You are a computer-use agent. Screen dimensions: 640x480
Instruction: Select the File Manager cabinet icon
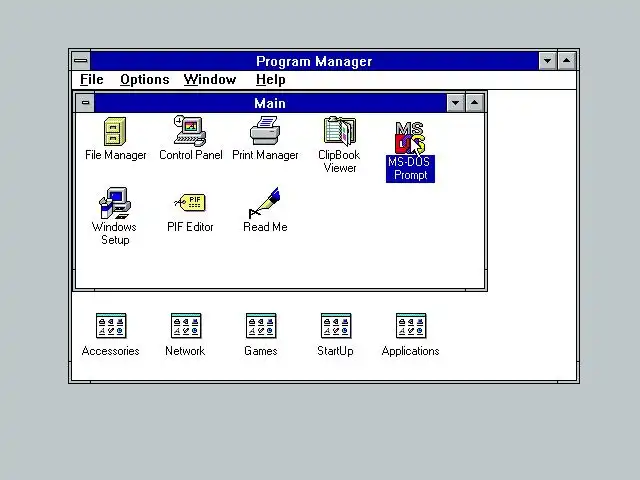[x=115, y=131]
